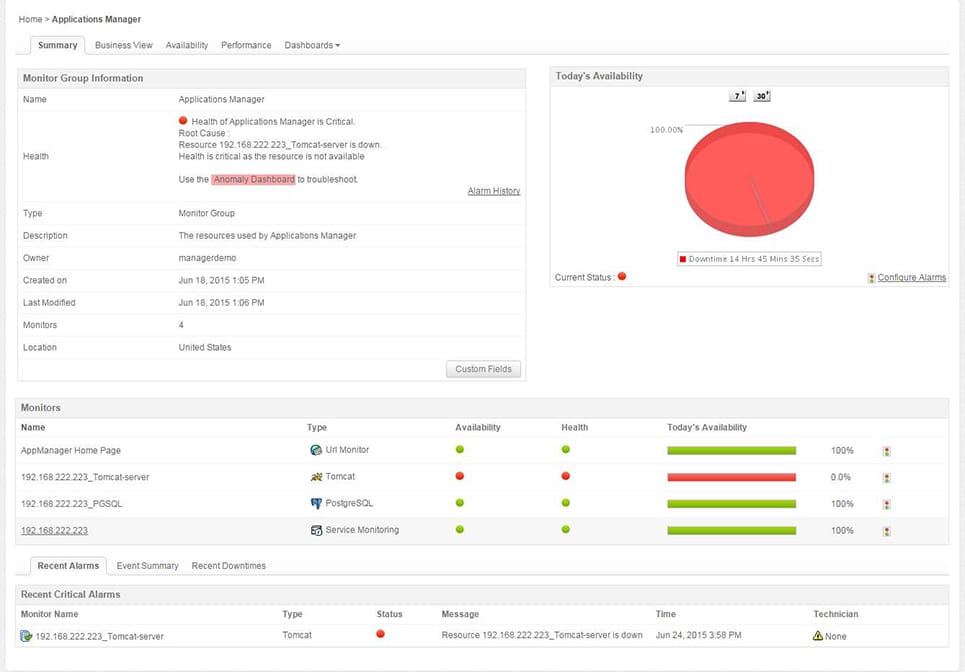965x672 pixels.
Task: Open the Event Summary tab
Action: pos(147,565)
